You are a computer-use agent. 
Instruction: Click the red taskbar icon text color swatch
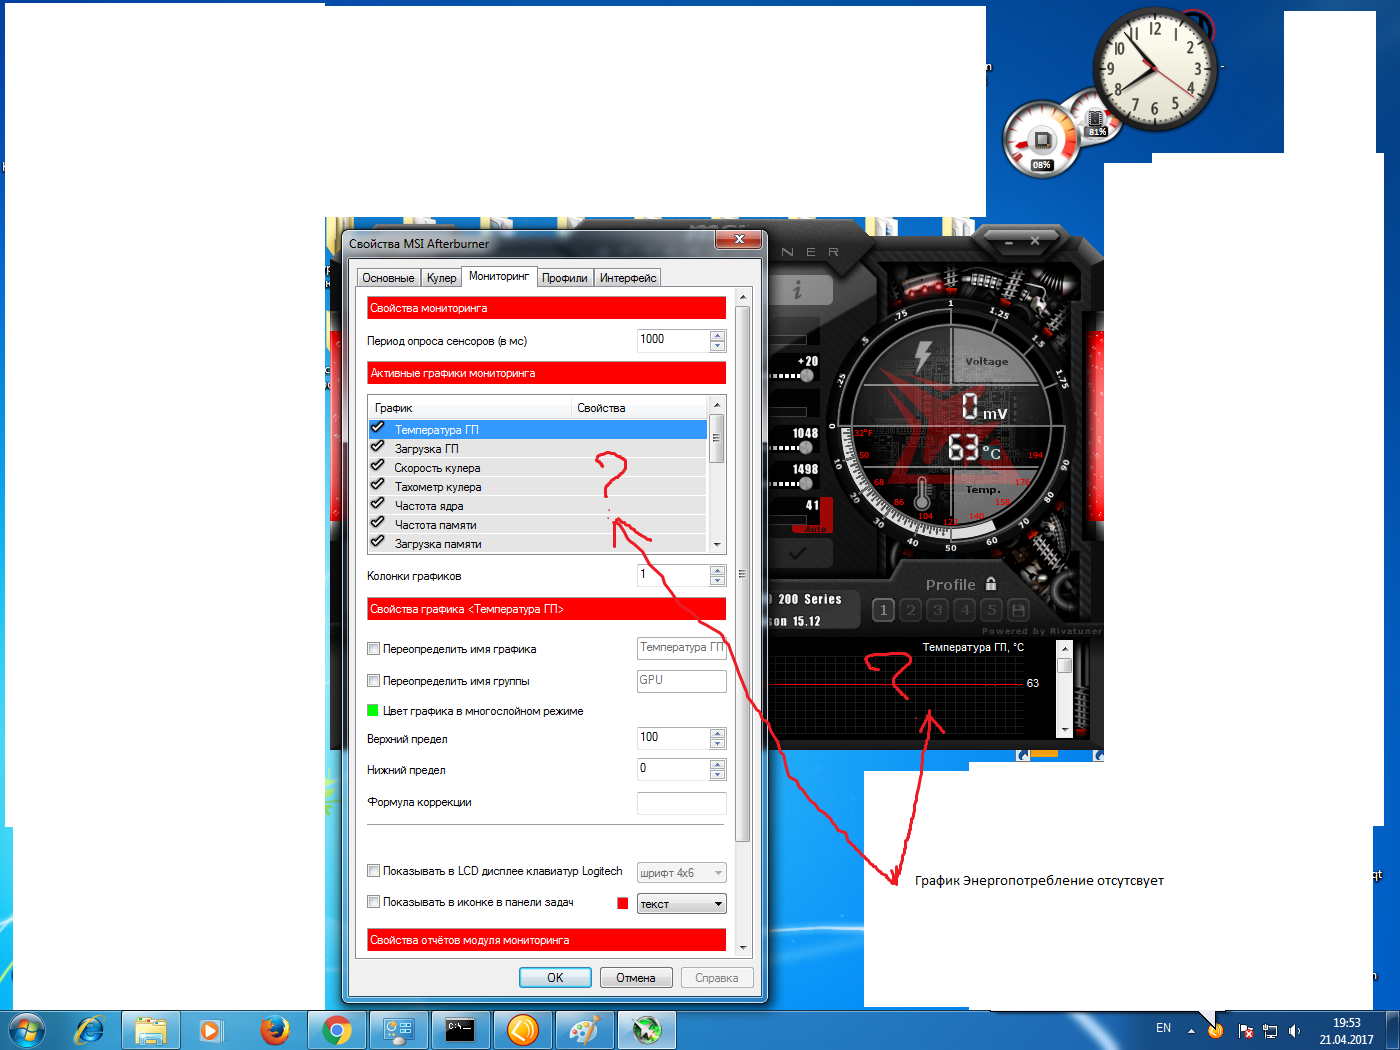[623, 903]
